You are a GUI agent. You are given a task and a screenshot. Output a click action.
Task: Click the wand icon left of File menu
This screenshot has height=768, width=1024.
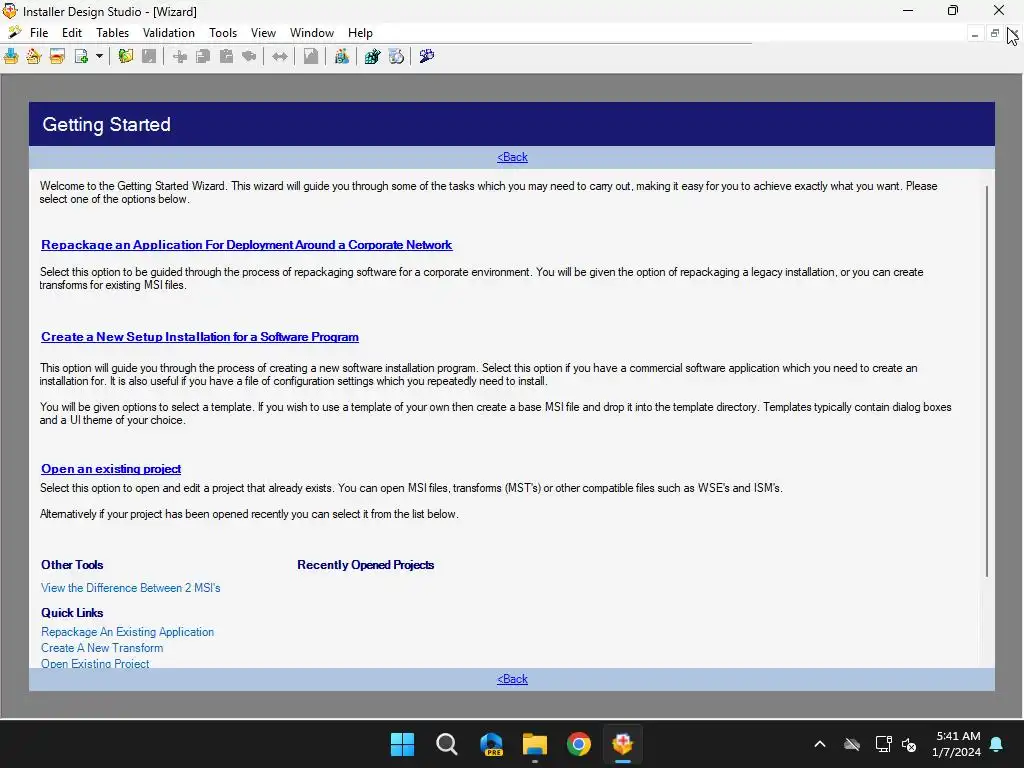[x=14, y=33]
